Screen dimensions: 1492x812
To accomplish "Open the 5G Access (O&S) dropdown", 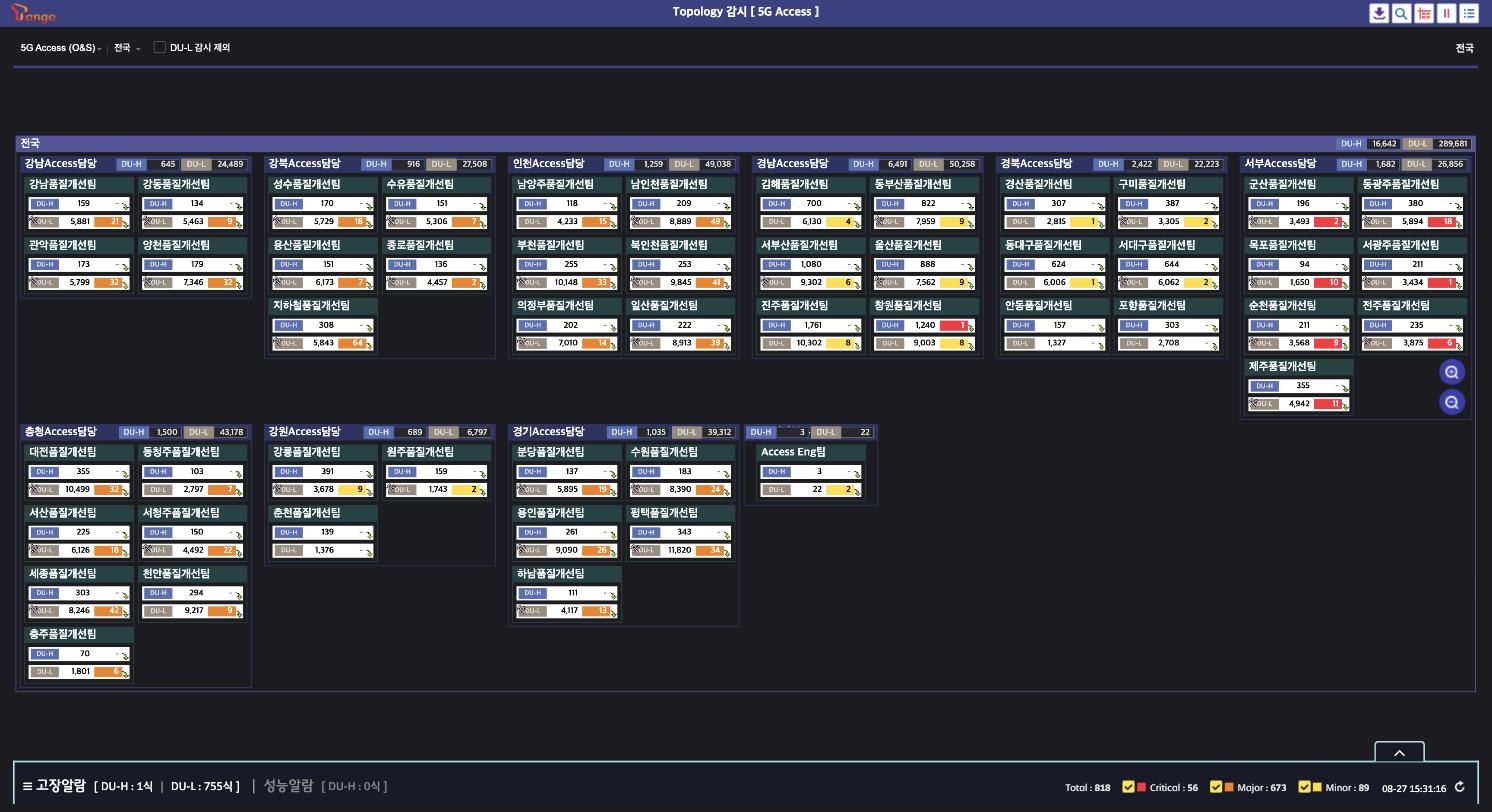I will [x=61, y=48].
